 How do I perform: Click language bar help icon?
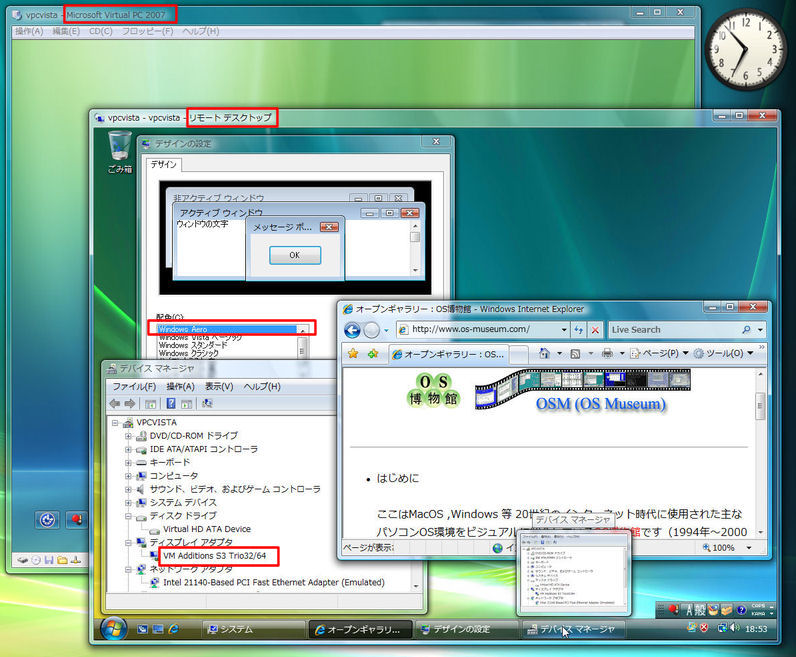click(x=741, y=610)
